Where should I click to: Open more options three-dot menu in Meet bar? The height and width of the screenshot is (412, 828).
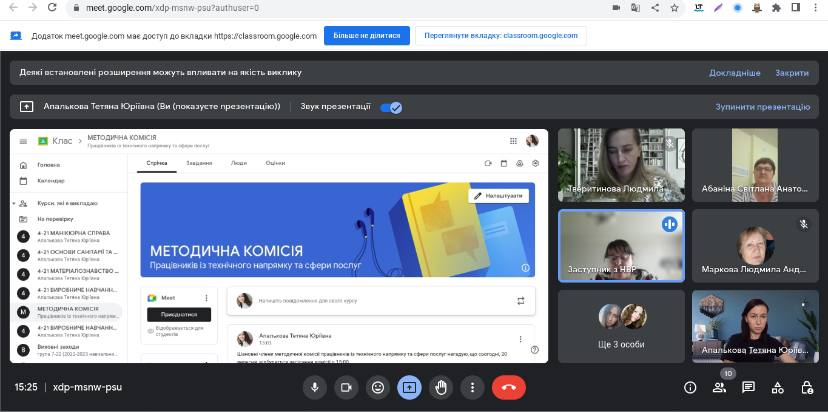click(x=472, y=388)
